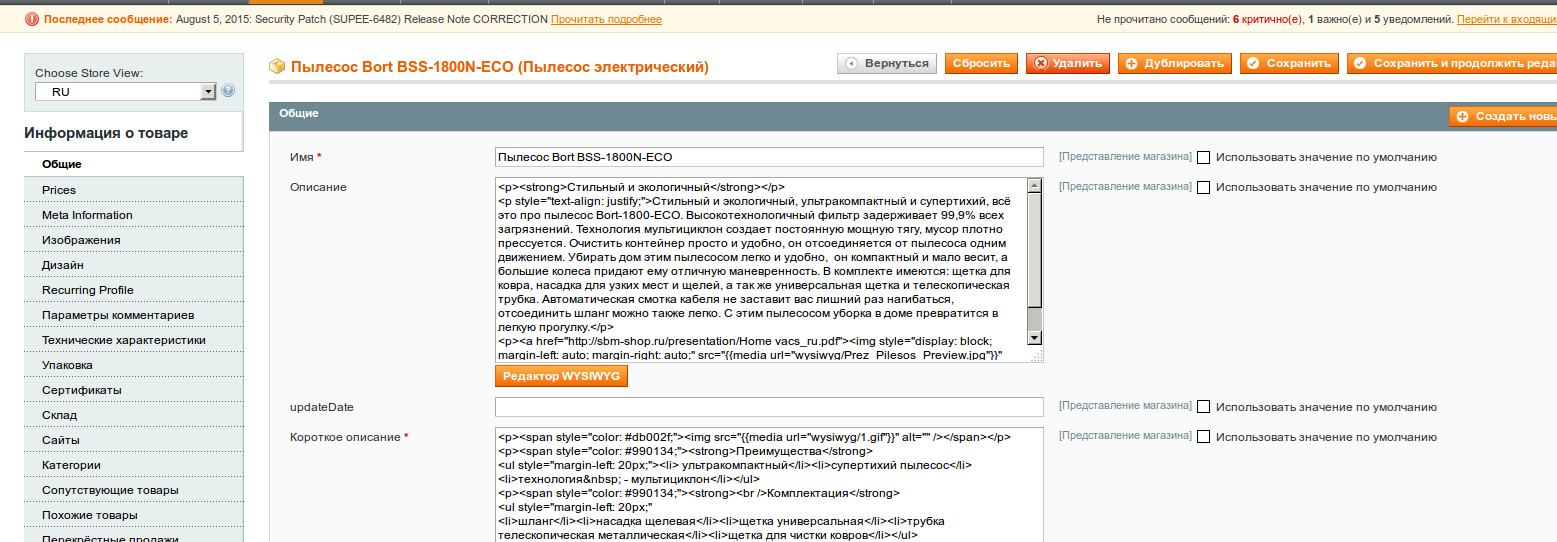Click the Удалить button
This screenshot has height=542, width=1557.
coord(1067,63)
